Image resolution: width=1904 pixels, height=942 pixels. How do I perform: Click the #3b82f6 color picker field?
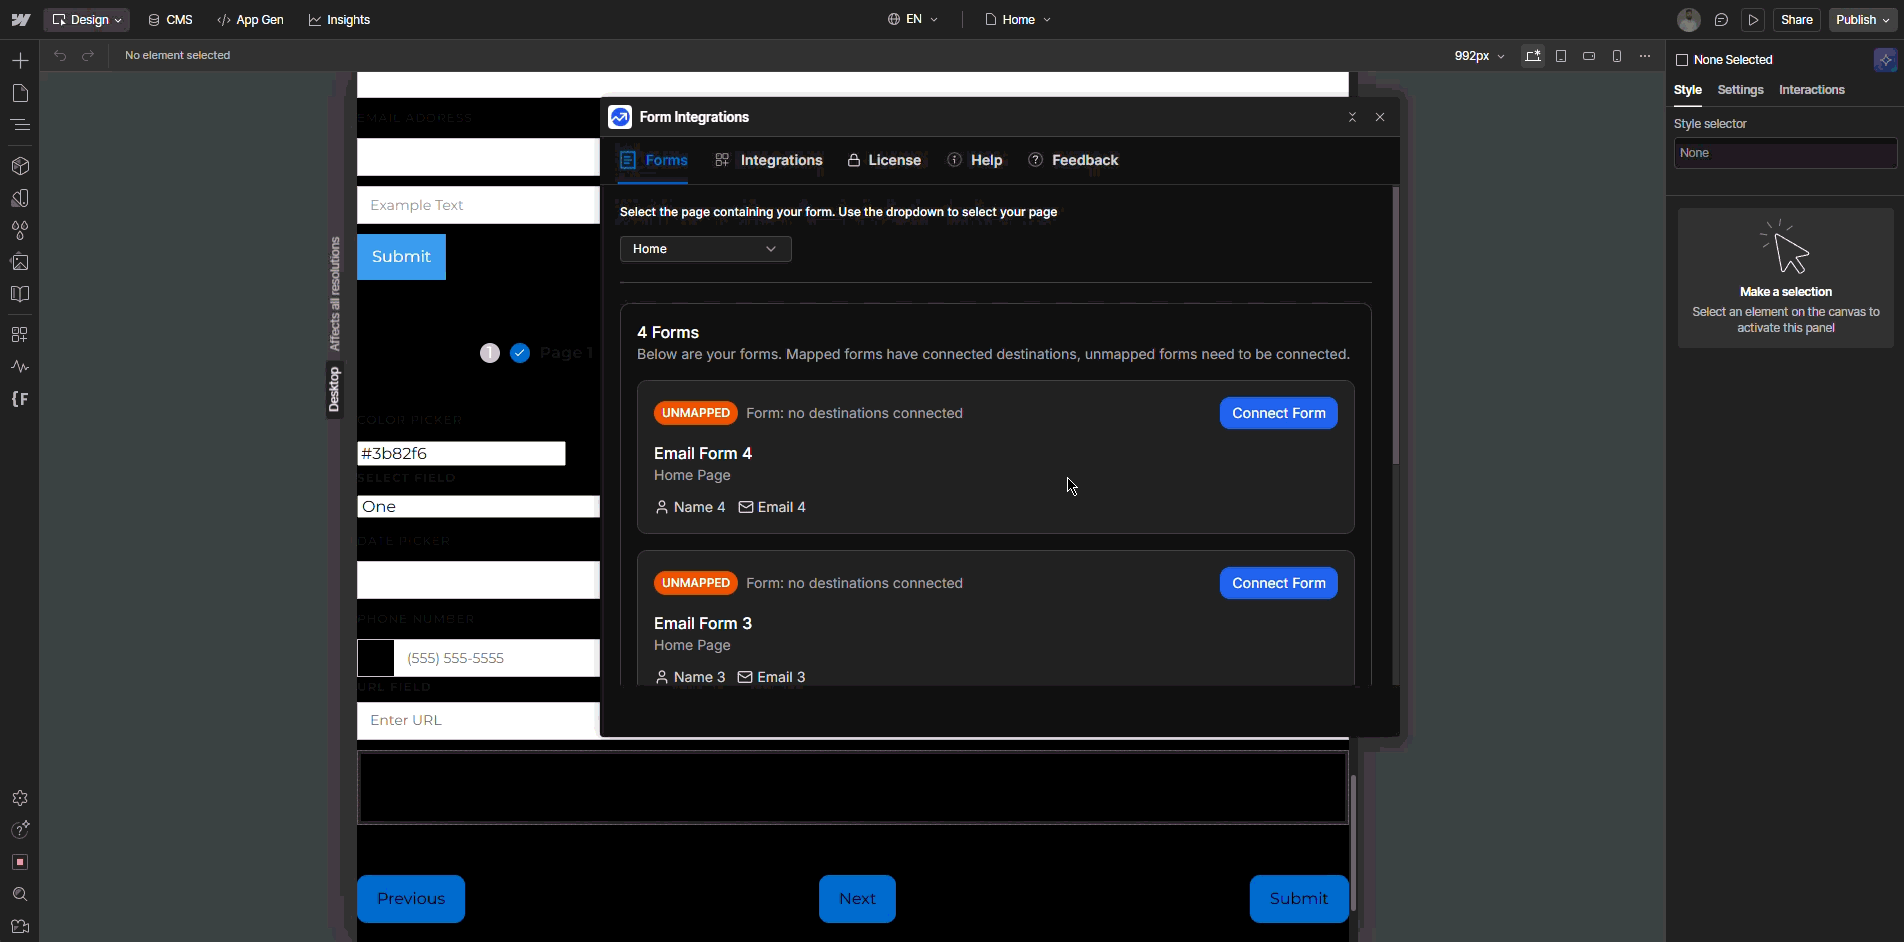pos(461,454)
